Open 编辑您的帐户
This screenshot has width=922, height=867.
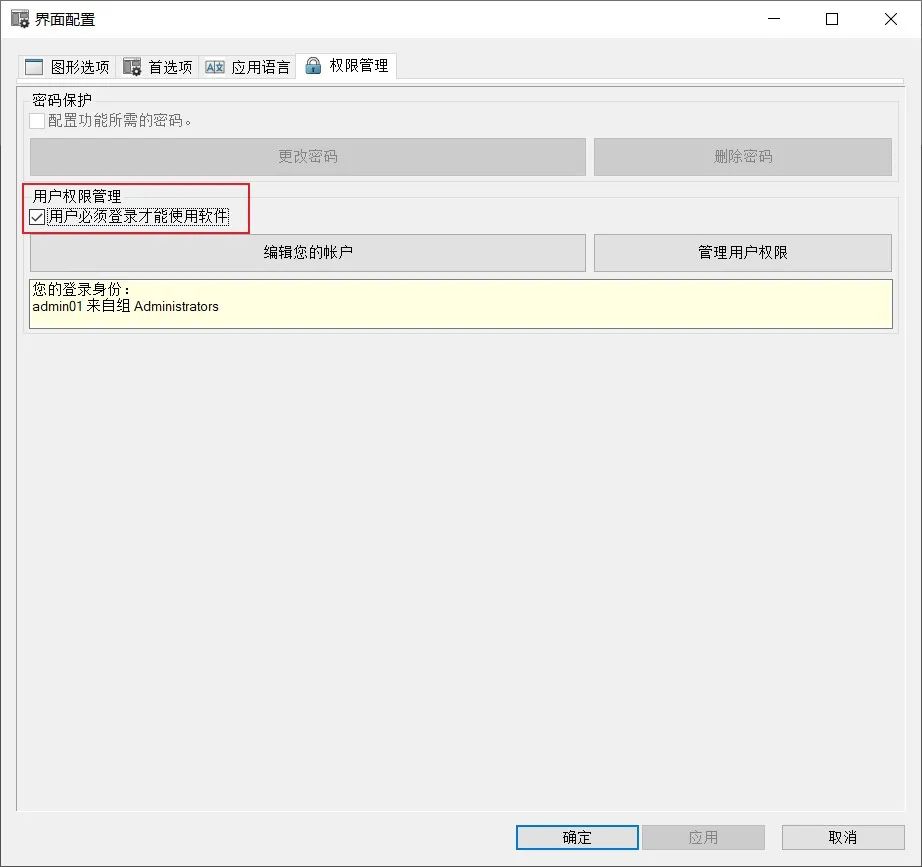tap(307, 252)
